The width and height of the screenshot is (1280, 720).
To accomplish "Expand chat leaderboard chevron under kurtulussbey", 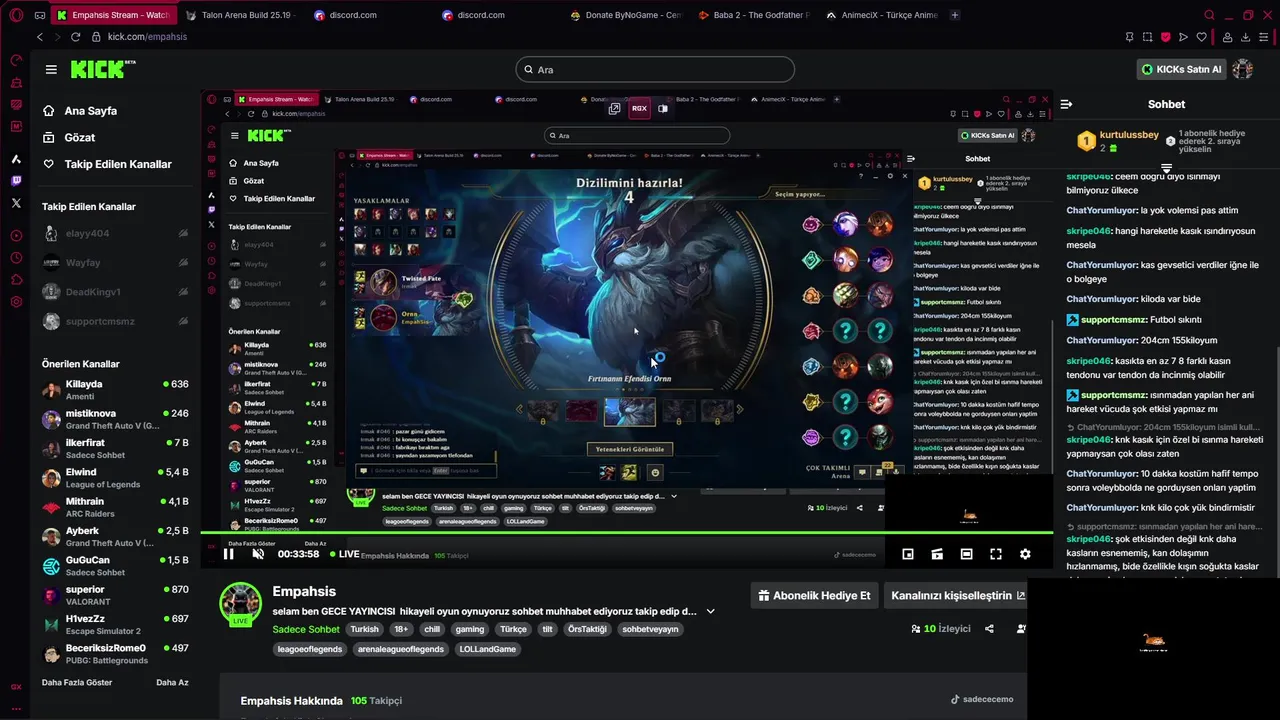I will coord(1166,167).
